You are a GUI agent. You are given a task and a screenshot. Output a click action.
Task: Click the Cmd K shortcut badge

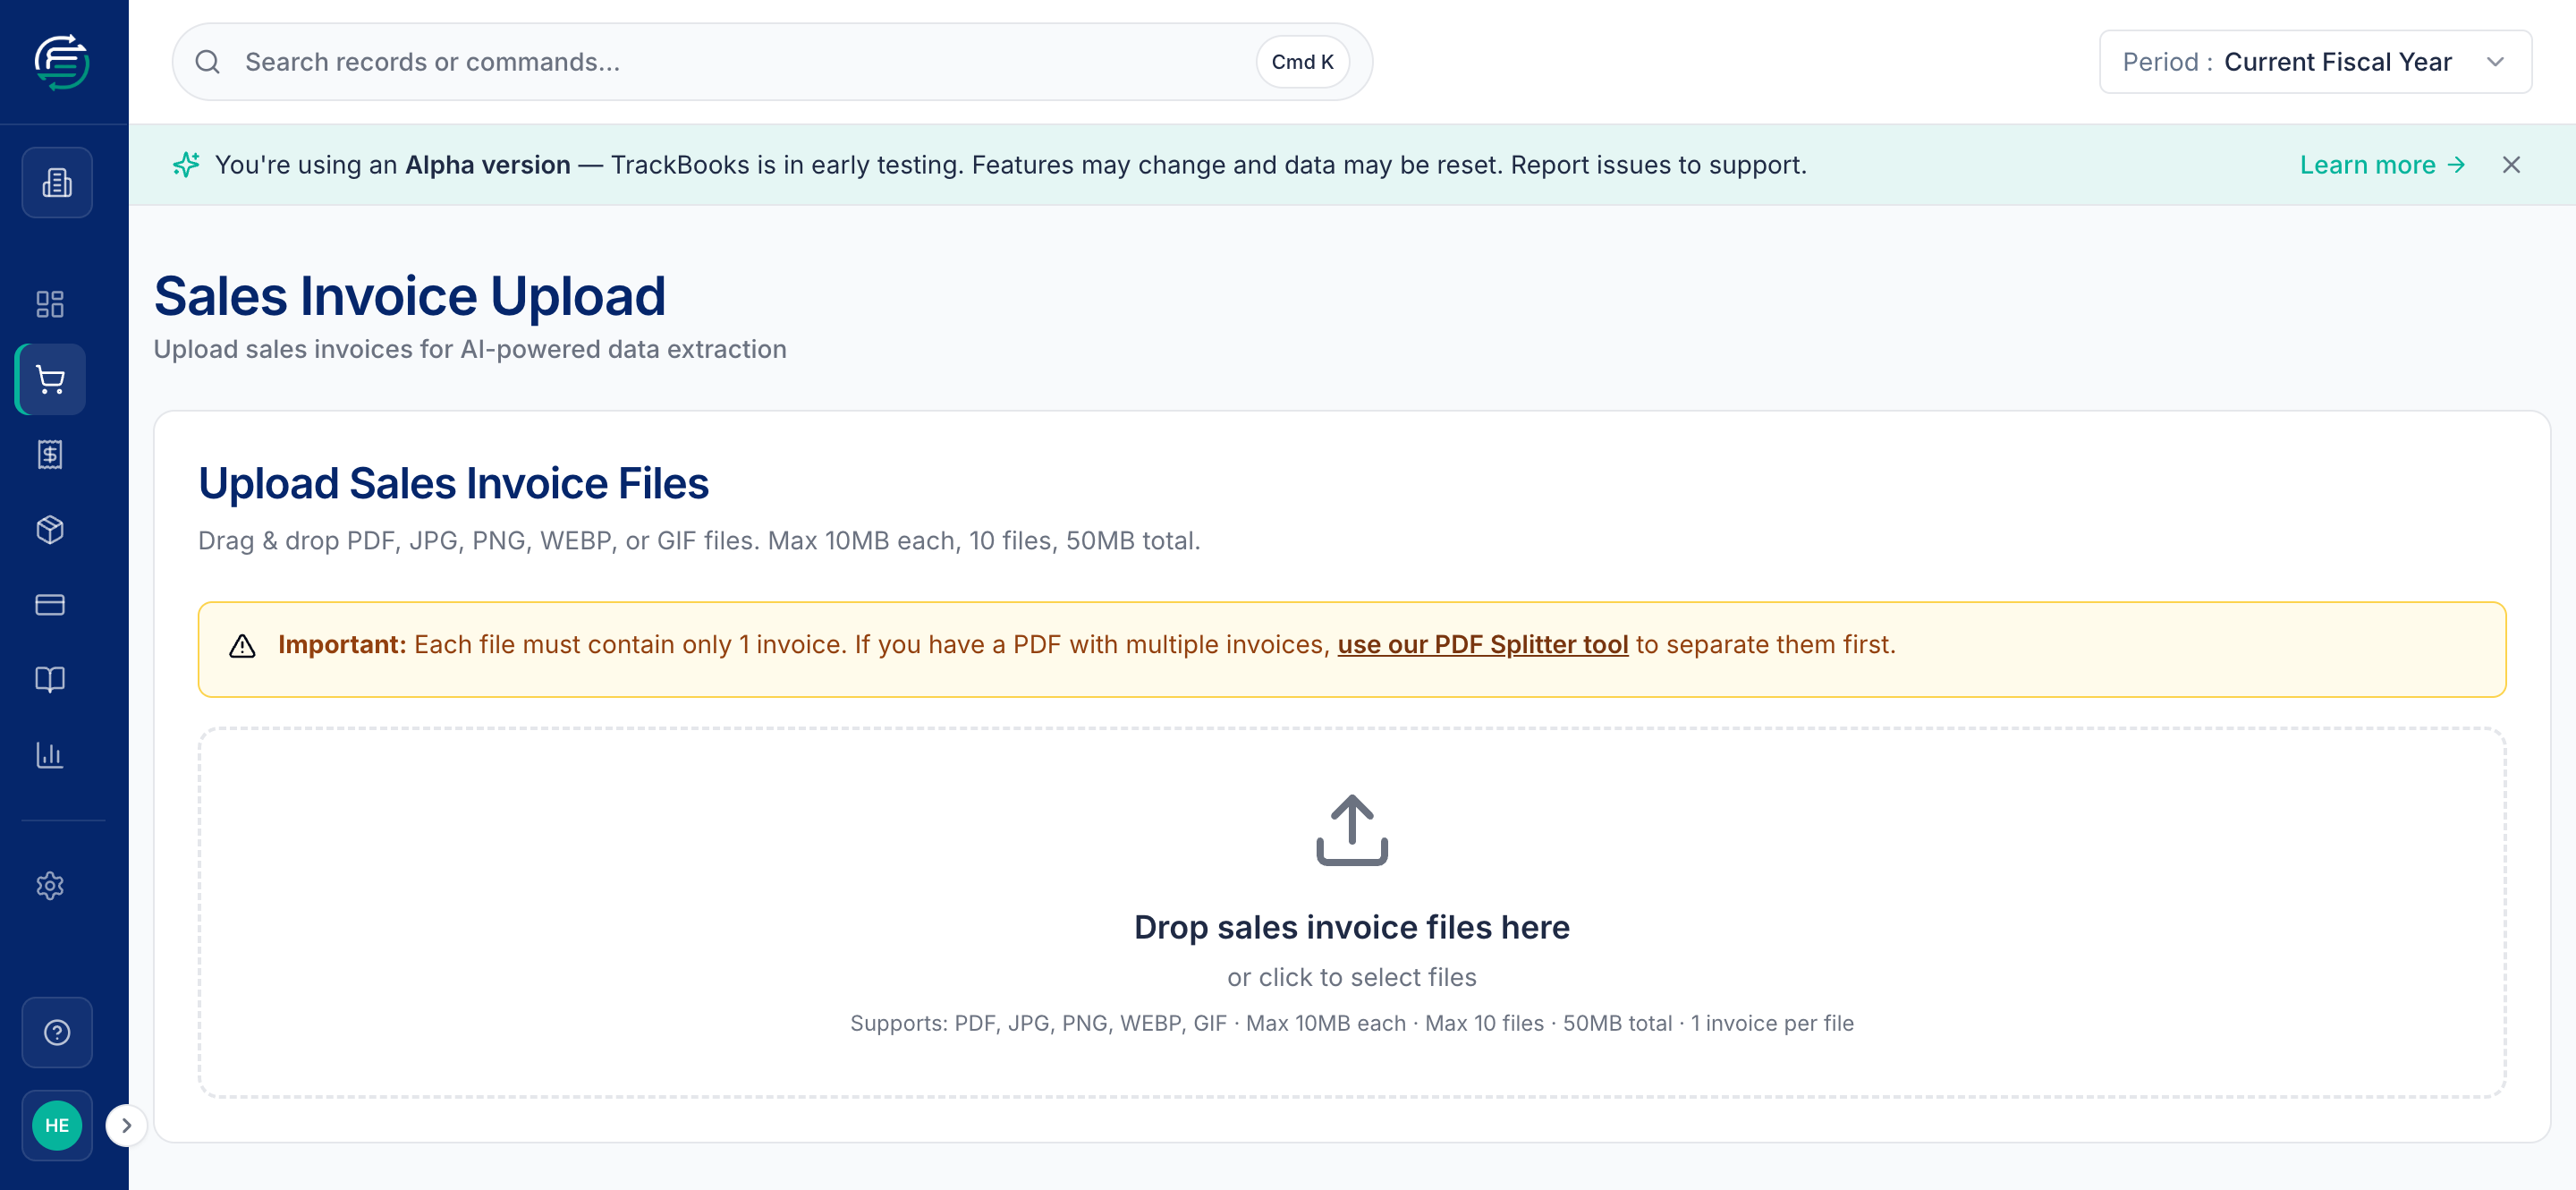coord(1302,62)
